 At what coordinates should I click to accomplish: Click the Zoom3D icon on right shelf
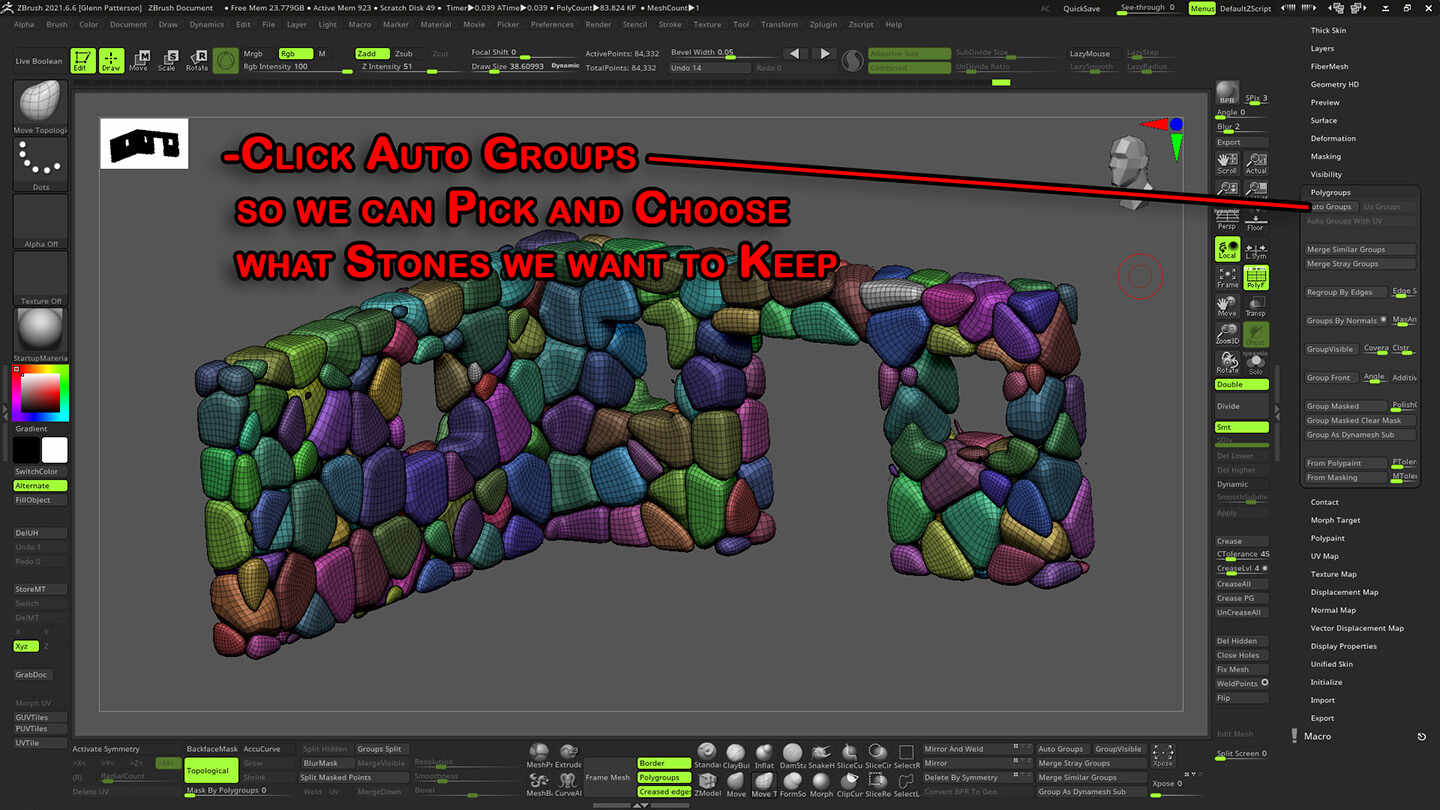[1227, 333]
